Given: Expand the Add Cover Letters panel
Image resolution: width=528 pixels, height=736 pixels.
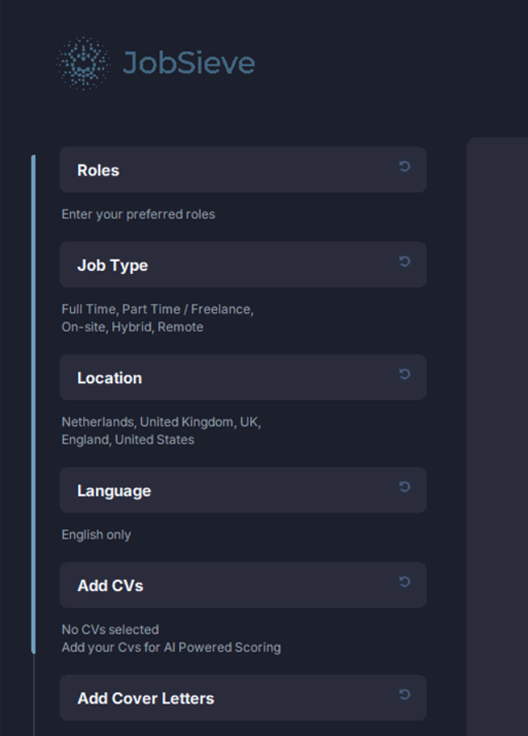Looking at the screenshot, I should tap(243, 698).
